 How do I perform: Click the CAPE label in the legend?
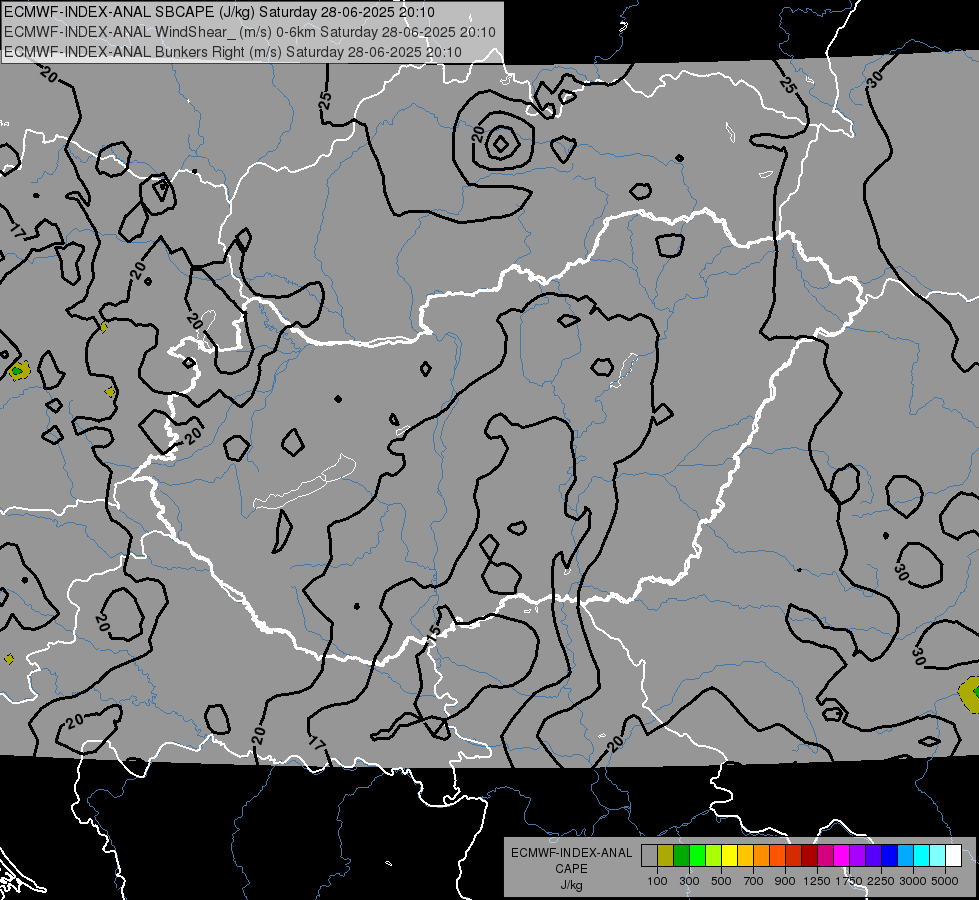(x=571, y=869)
